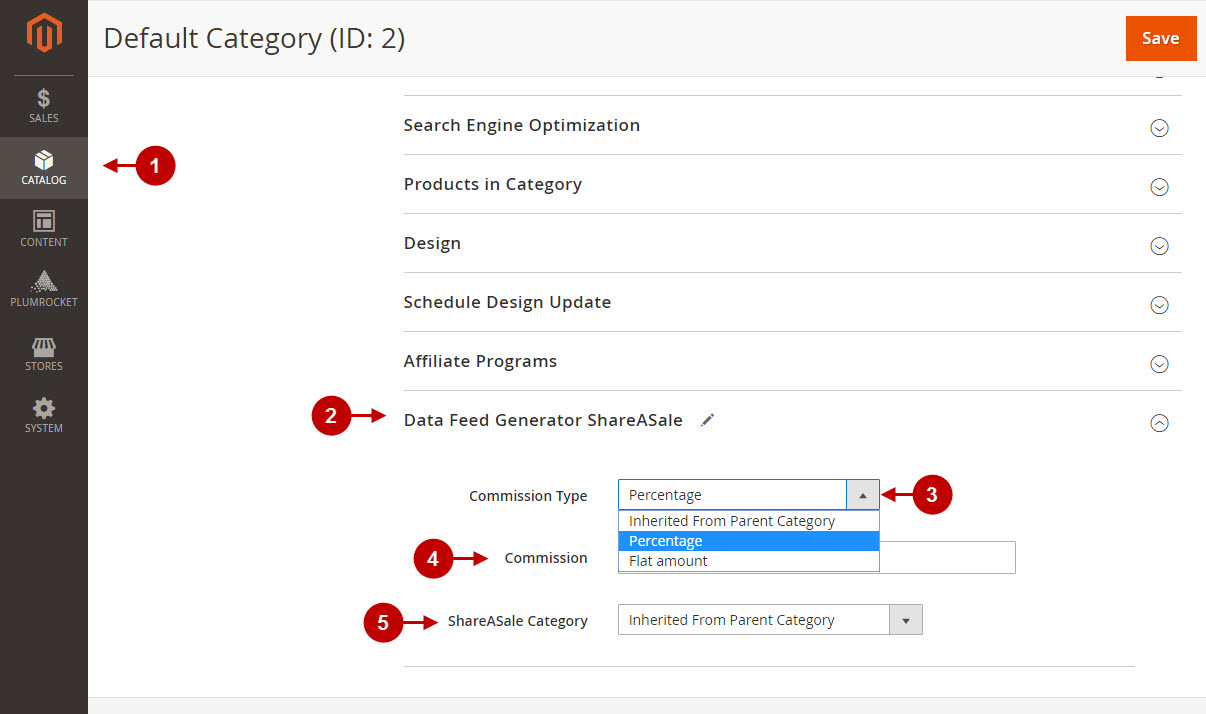The width and height of the screenshot is (1206, 714).
Task: Click the Affiliate Programs heading
Action: 480,361
